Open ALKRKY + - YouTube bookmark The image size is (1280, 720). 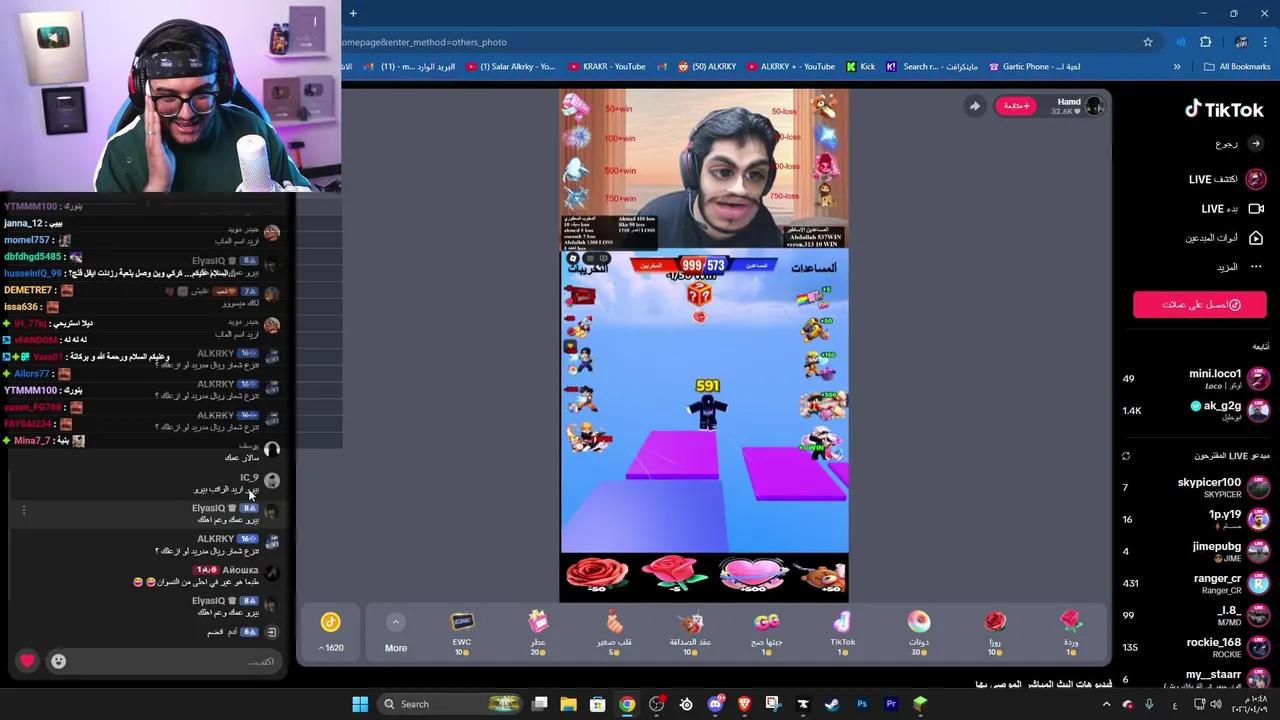(x=790, y=66)
